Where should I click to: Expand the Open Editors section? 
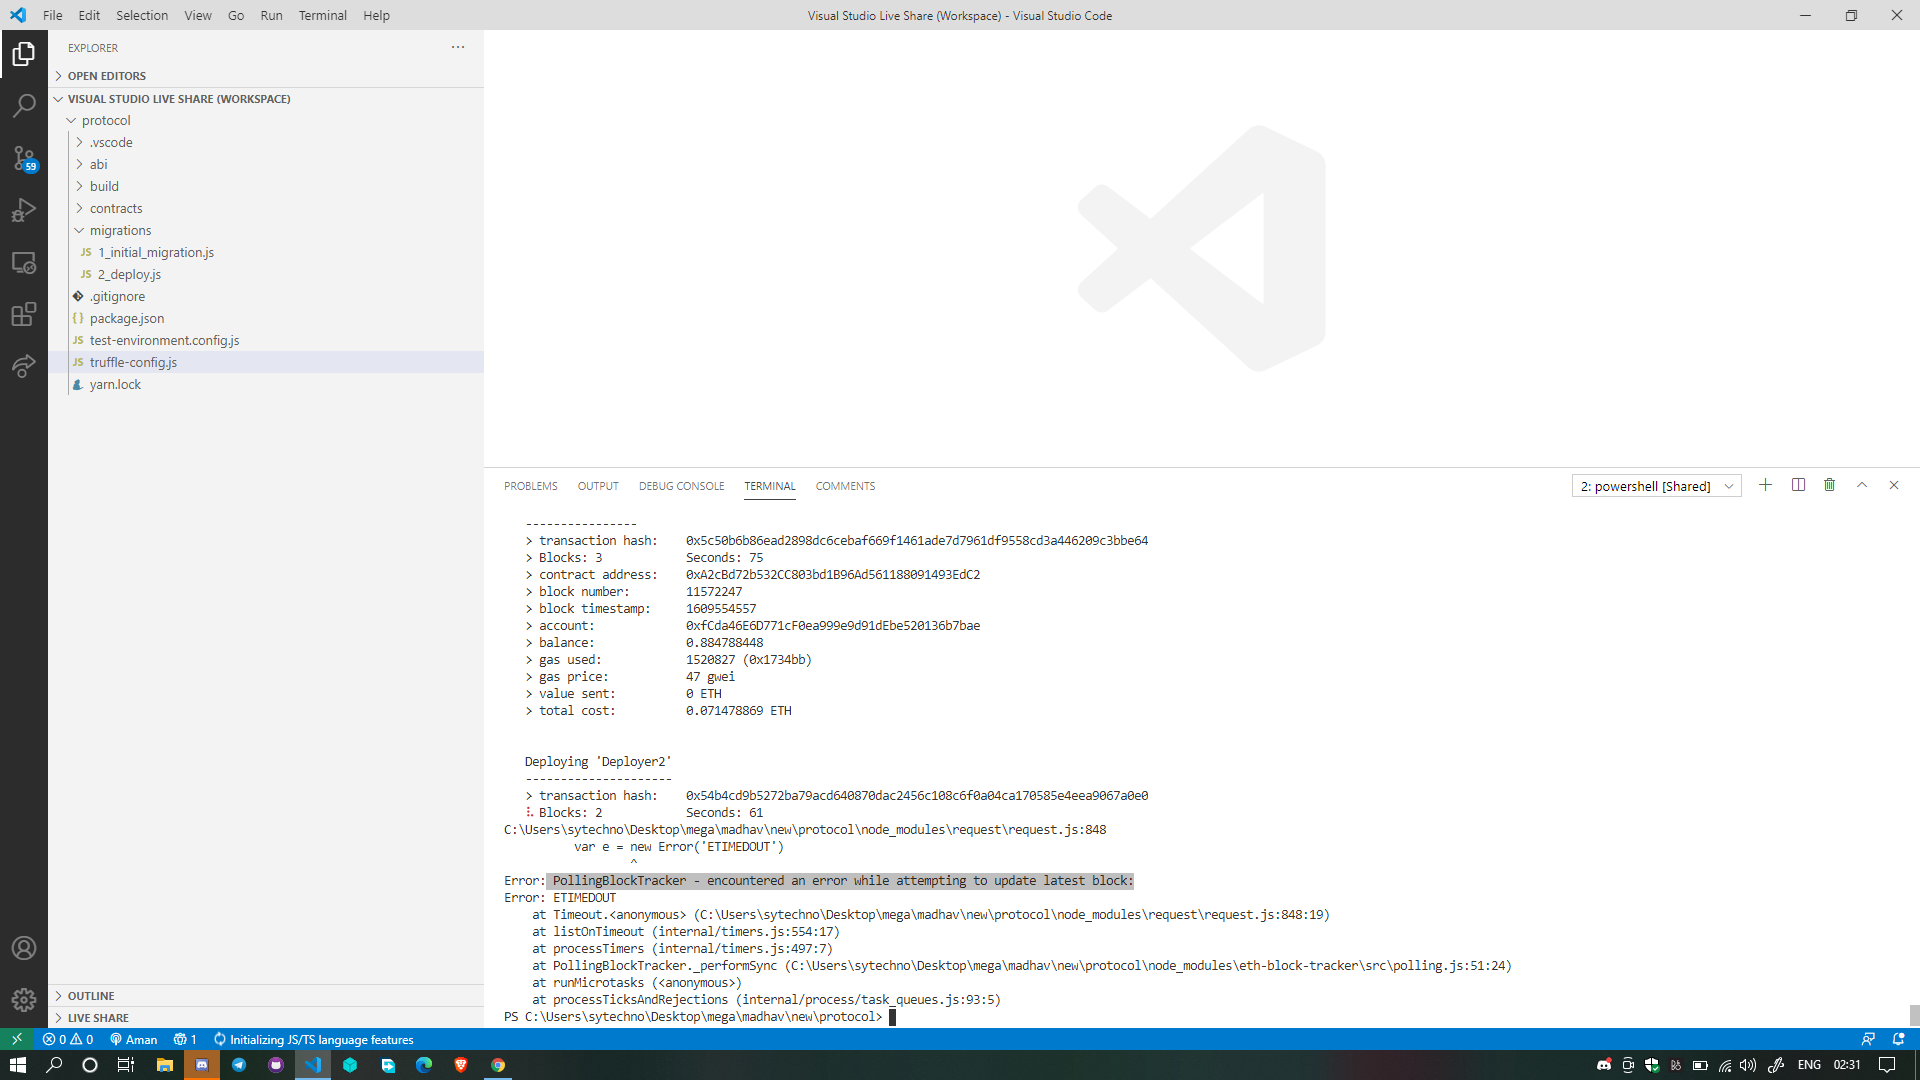266,76
